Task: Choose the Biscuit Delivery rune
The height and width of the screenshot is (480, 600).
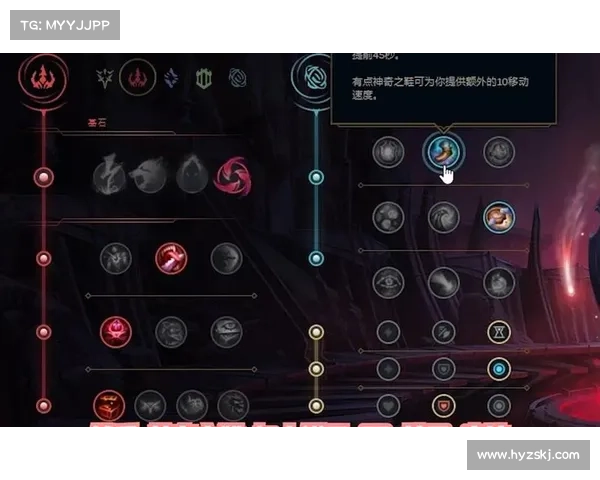Action: pyautogui.click(x=499, y=217)
